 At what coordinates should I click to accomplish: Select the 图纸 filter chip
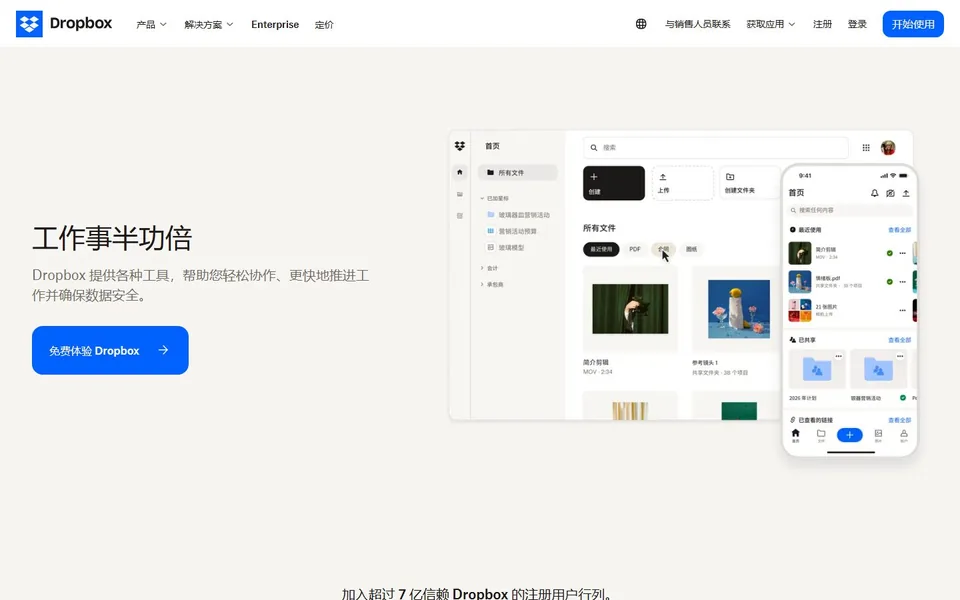(x=691, y=249)
